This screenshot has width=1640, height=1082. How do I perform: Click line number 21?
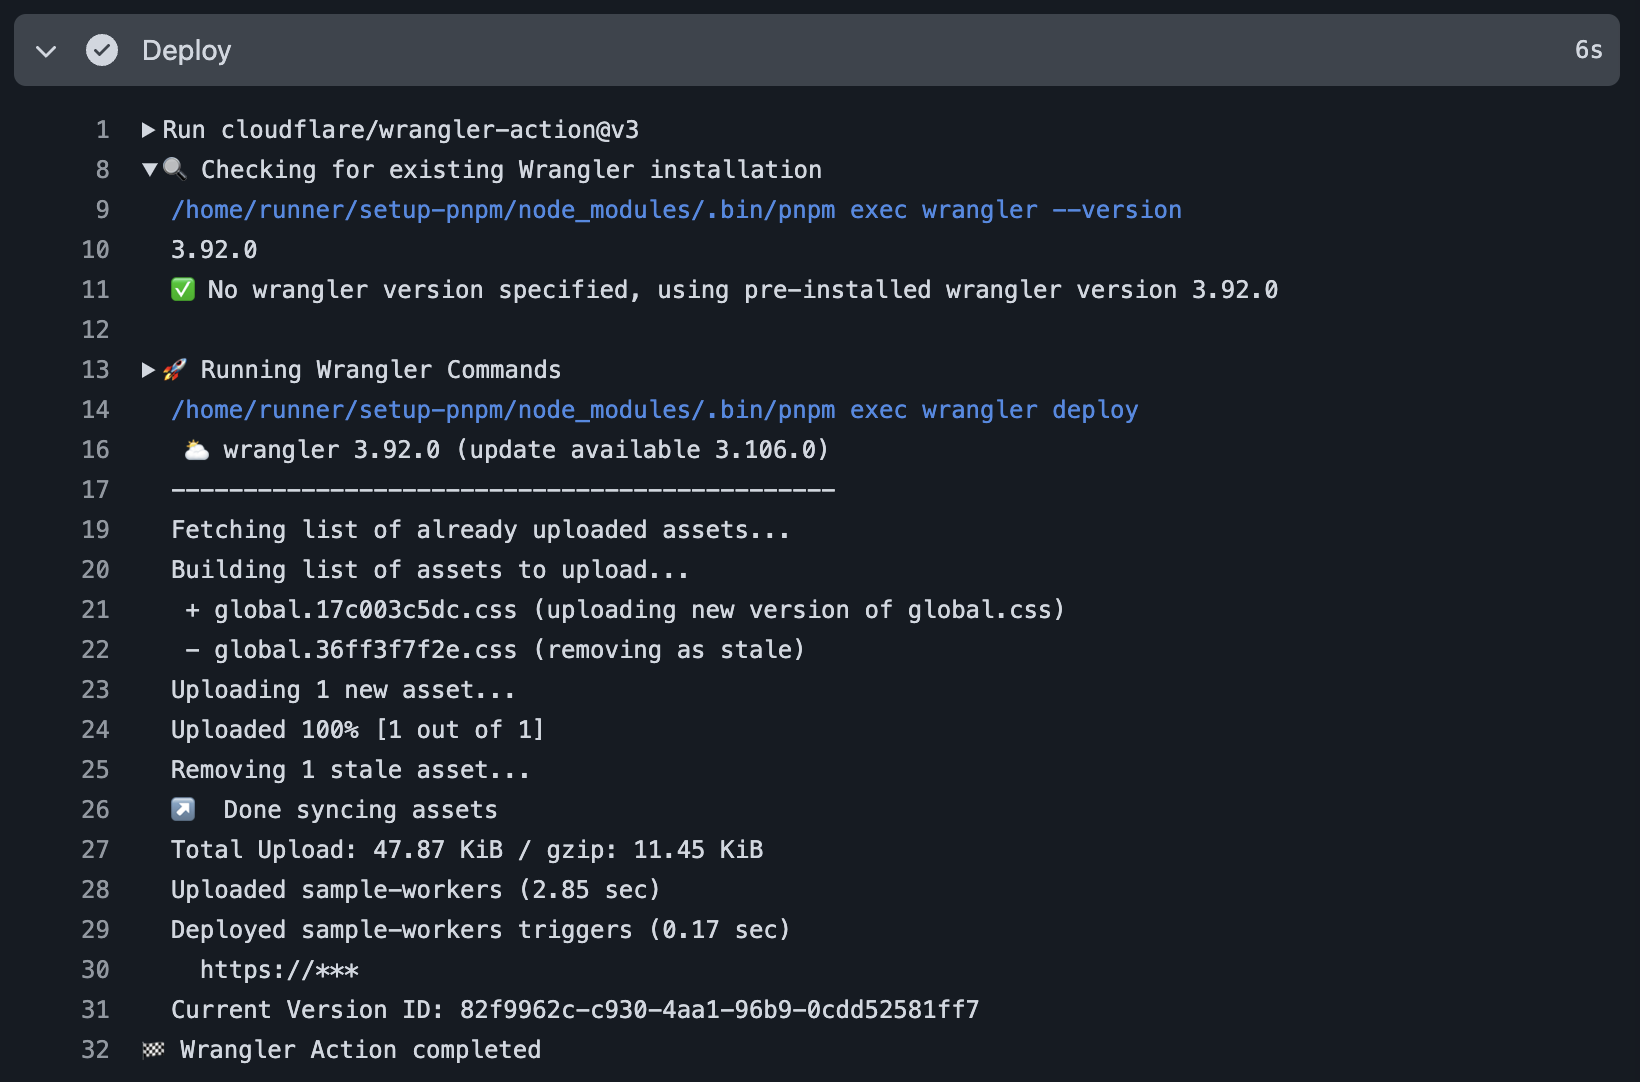[95, 610]
